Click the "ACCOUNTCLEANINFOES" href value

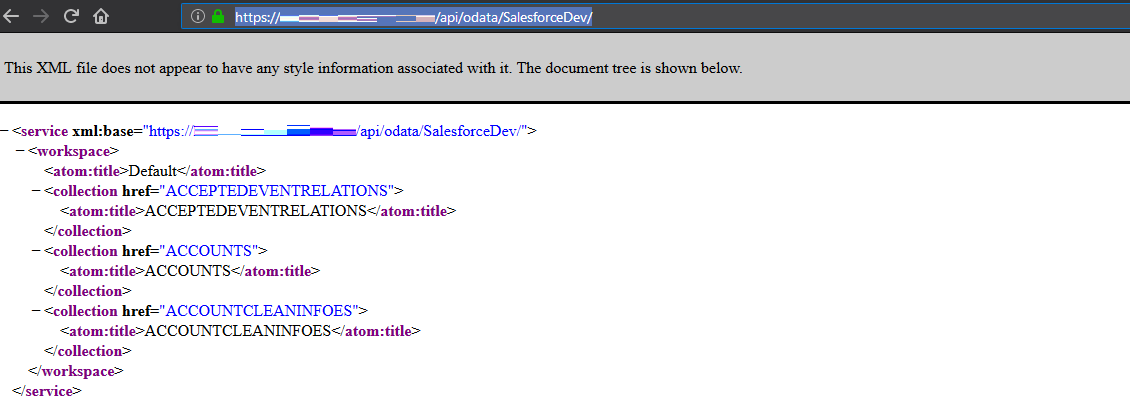(259, 310)
